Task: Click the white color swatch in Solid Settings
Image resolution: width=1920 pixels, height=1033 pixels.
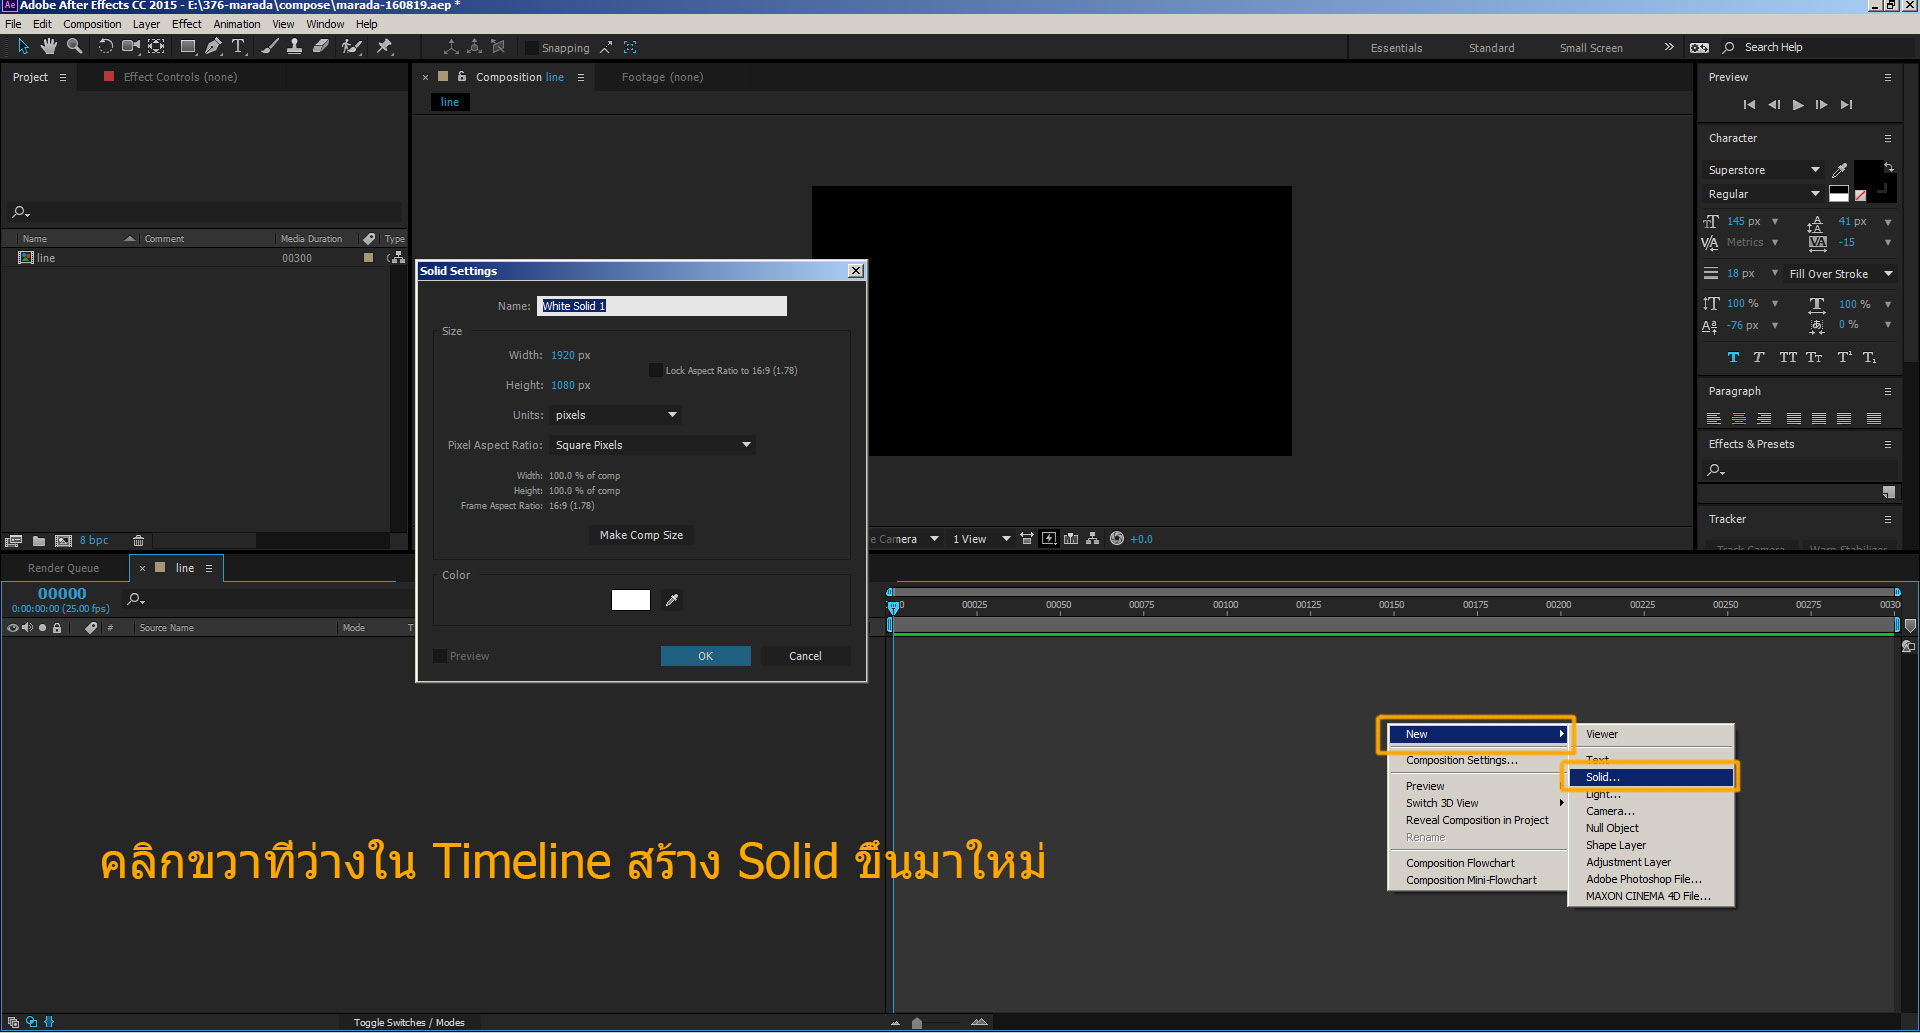Action: [630, 600]
